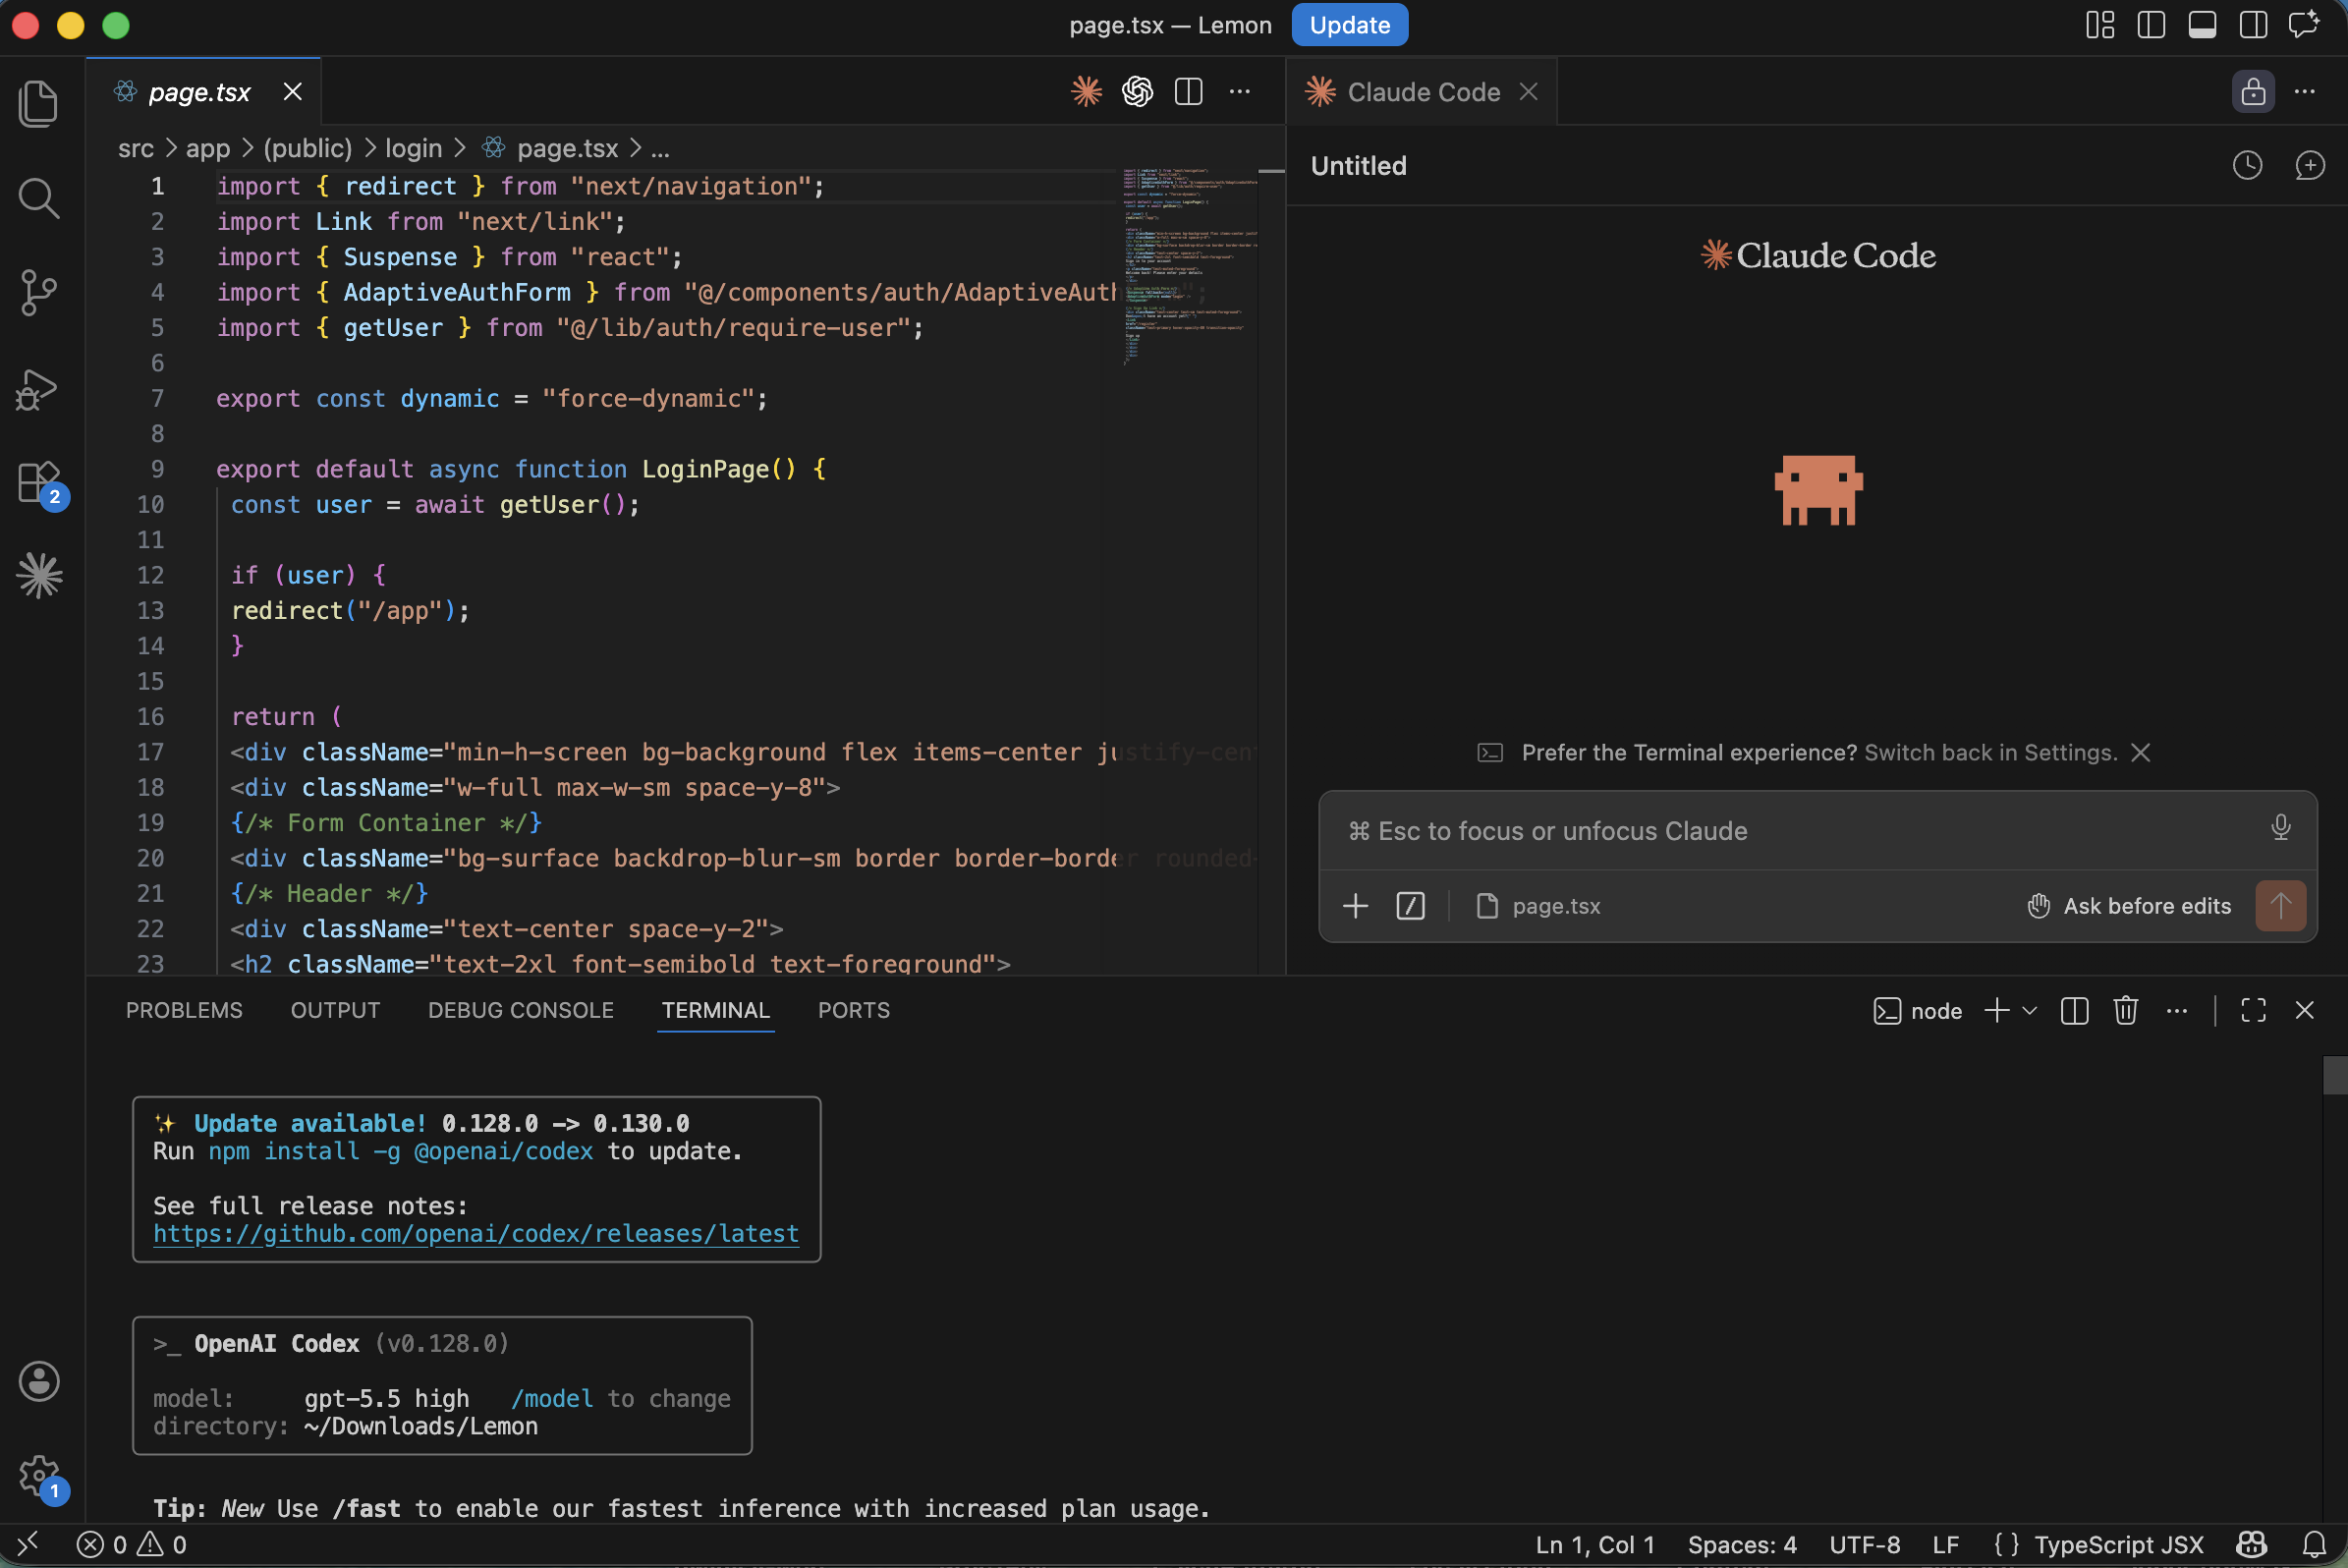Open Claude Code from the activity bar
Viewport: 2348px width, 1568px height.
pyautogui.click(x=39, y=576)
